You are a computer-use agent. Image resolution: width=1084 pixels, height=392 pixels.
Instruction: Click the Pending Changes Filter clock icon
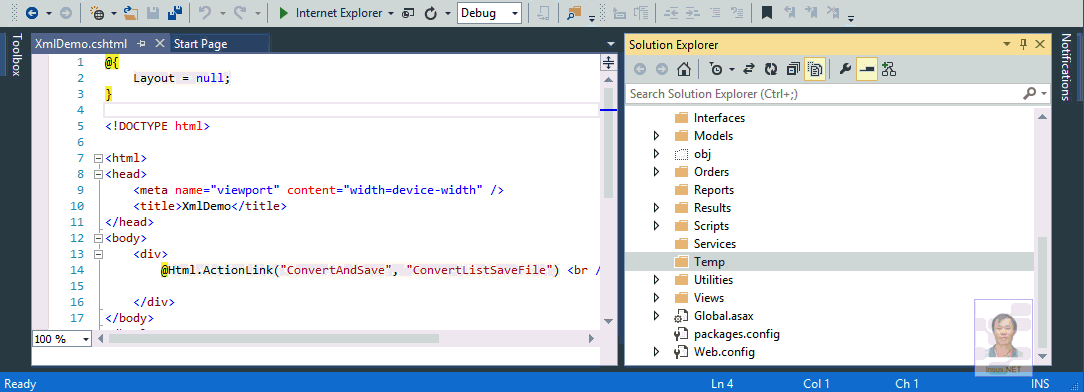pyautogui.click(x=716, y=69)
